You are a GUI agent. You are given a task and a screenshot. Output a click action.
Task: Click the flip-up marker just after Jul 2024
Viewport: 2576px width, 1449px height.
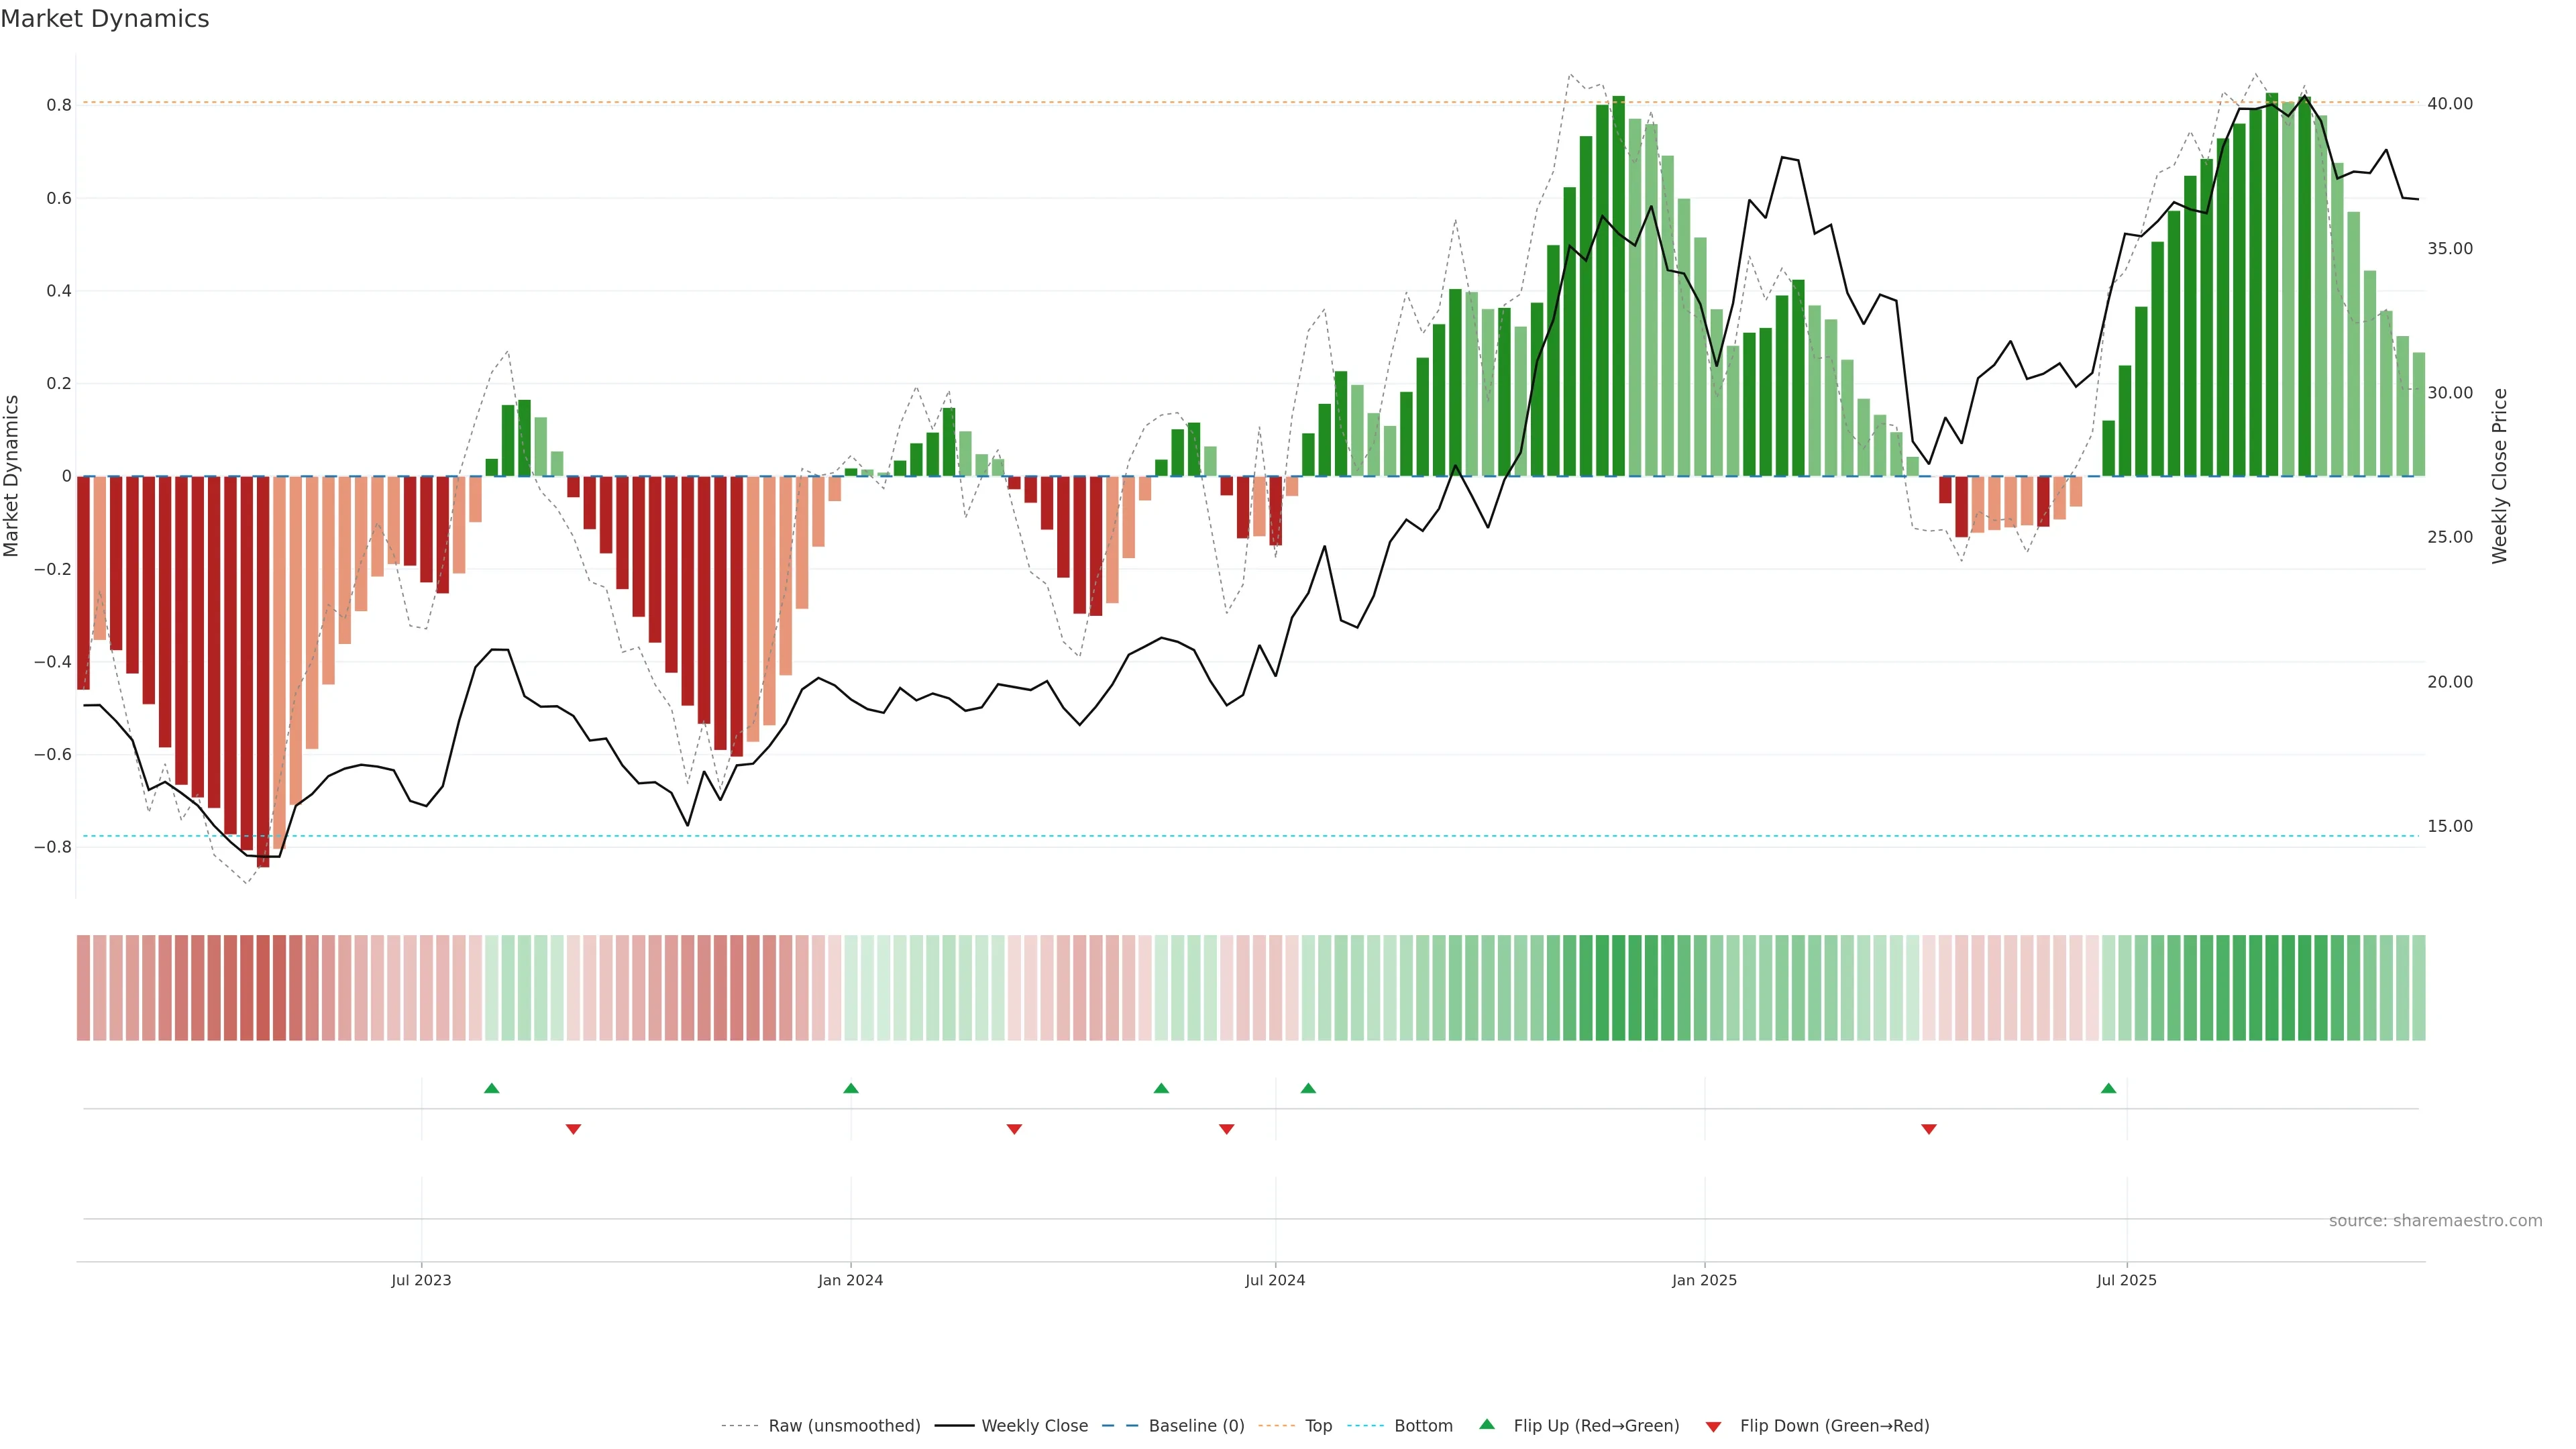tap(1308, 1088)
